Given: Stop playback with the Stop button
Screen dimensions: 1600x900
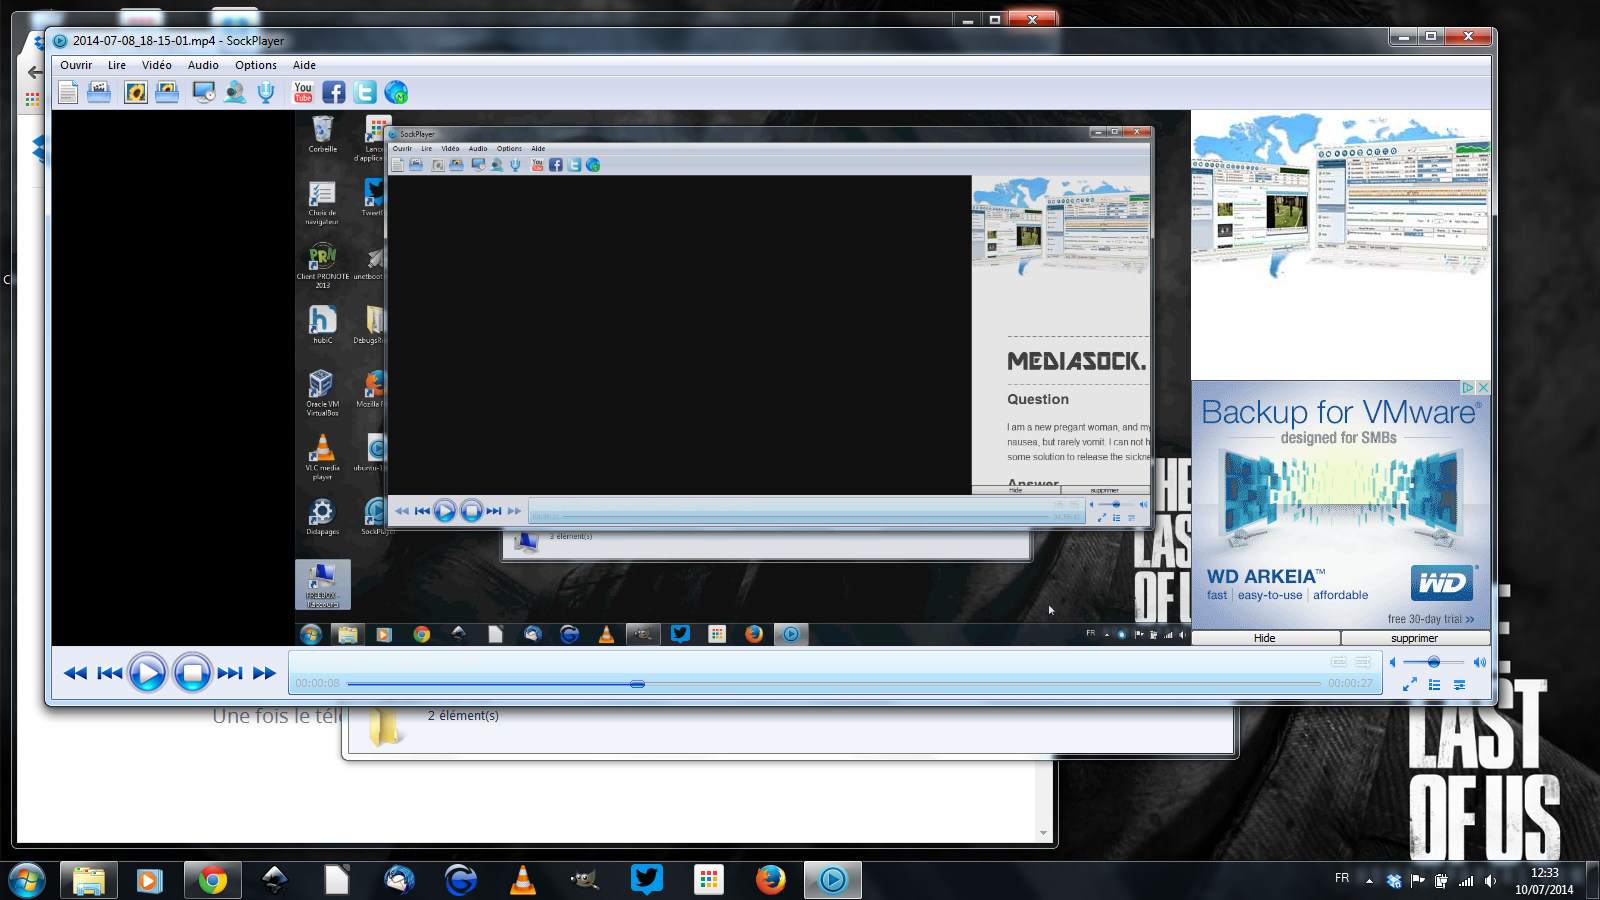Looking at the screenshot, I should pos(192,673).
